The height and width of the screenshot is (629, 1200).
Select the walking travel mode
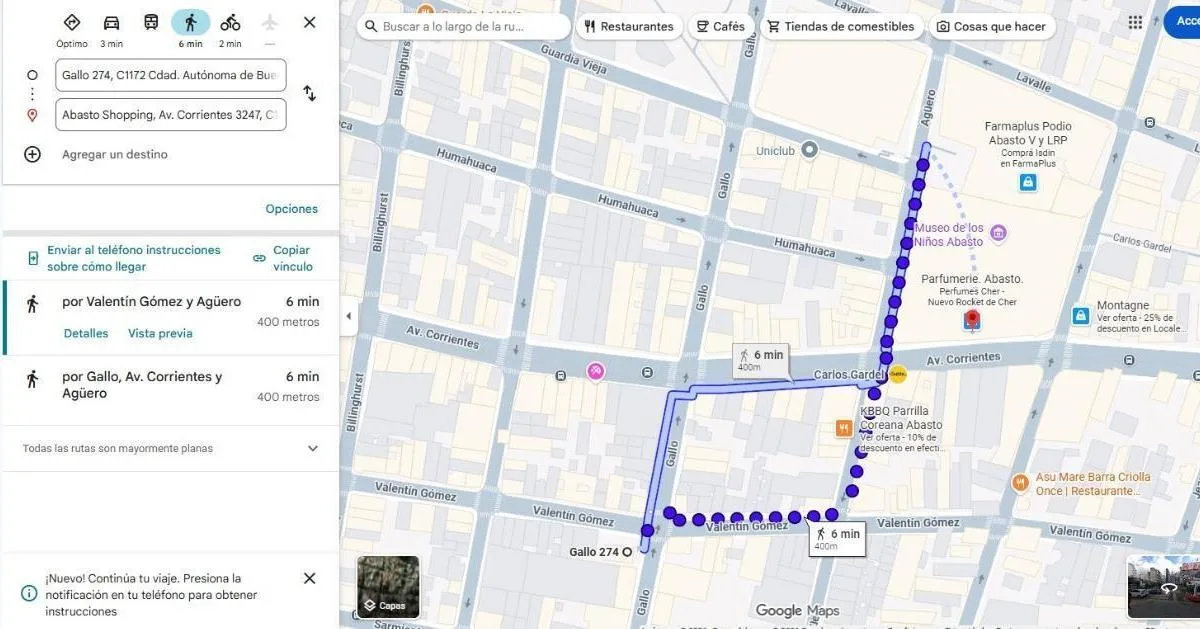[x=190, y=23]
